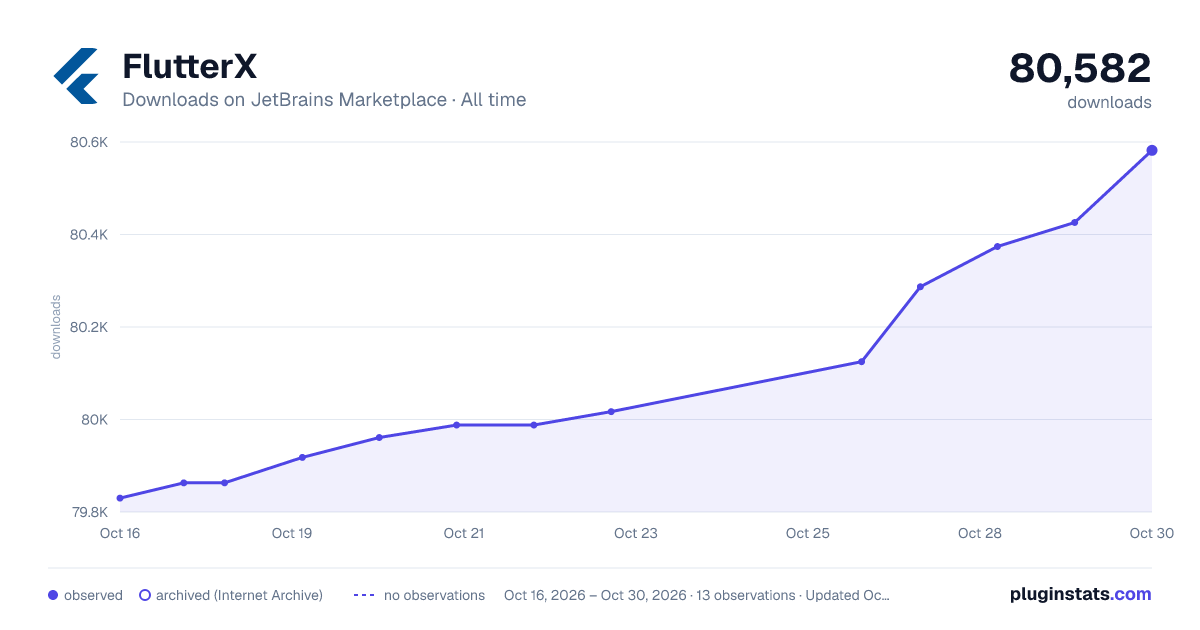
Task: Click the 79.8K y-axis label
Action: tap(89, 512)
